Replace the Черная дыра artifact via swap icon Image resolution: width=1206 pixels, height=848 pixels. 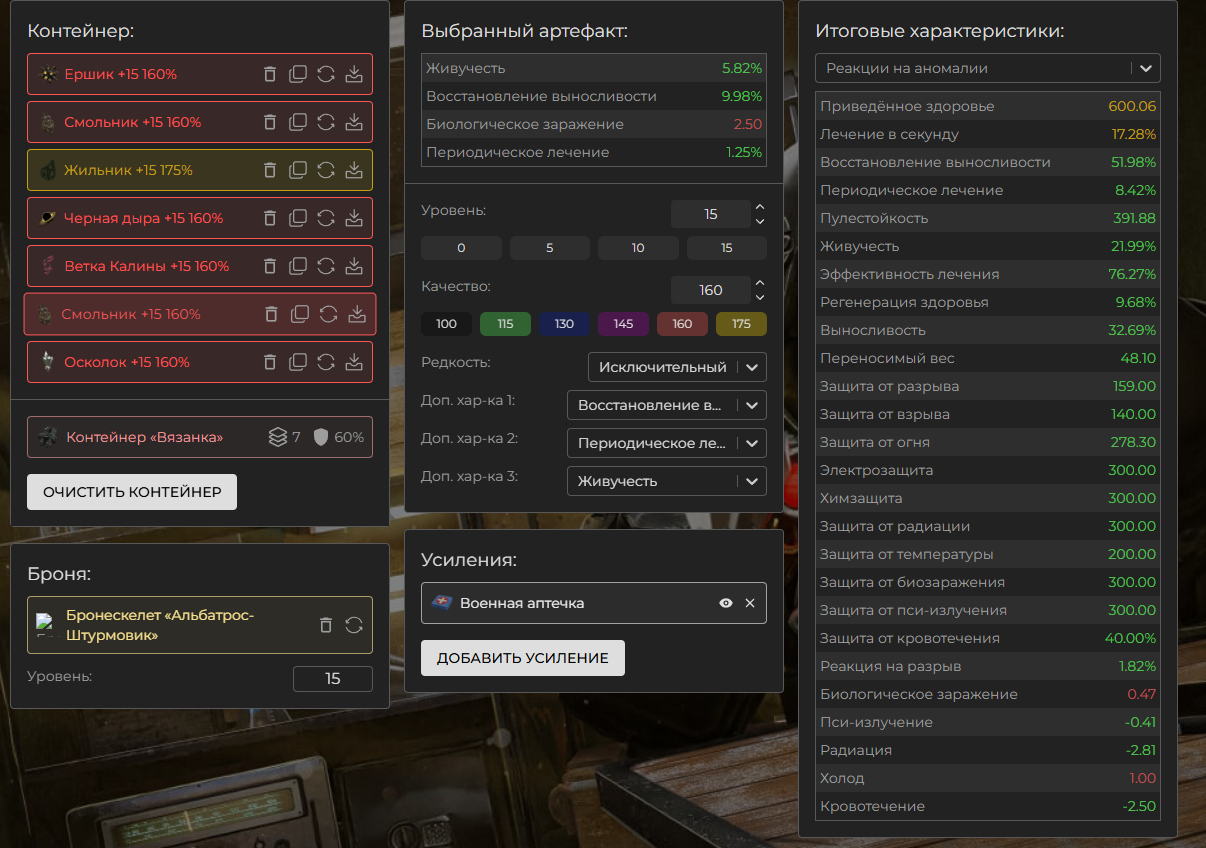[325, 218]
